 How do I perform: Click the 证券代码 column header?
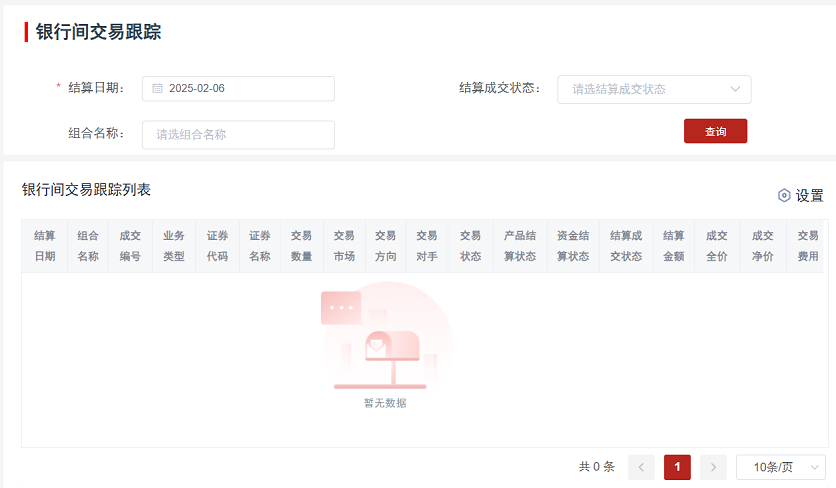click(x=217, y=246)
